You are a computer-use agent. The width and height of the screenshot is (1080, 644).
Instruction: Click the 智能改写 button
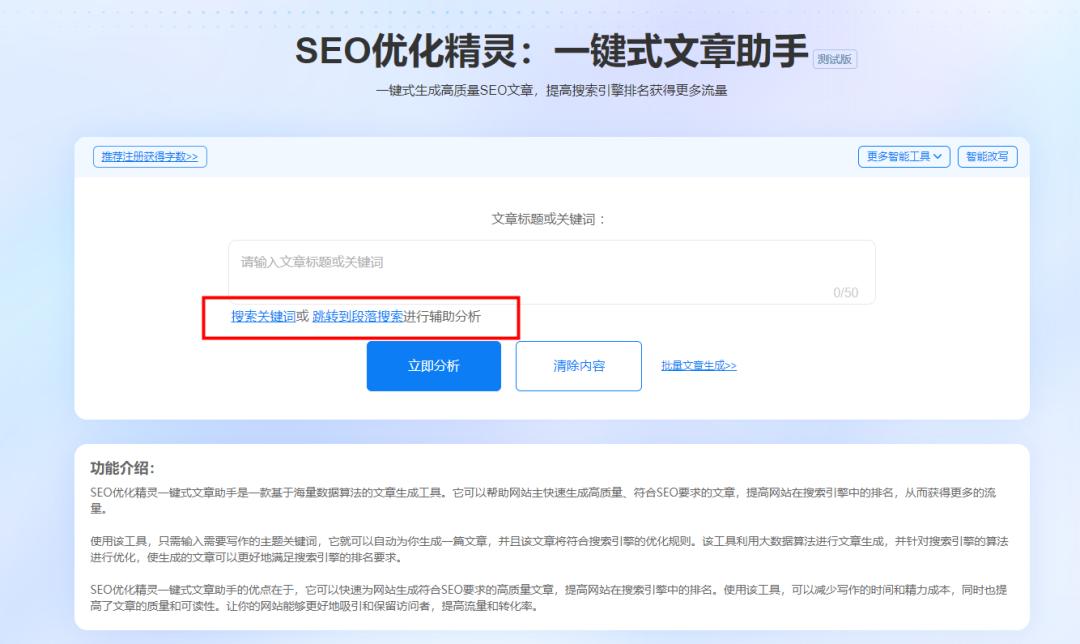987,156
